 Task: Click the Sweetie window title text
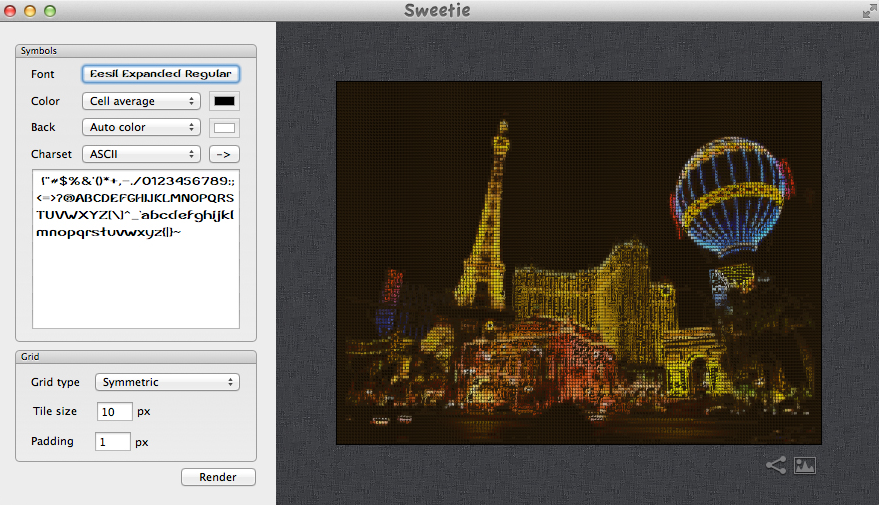[x=438, y=11]
